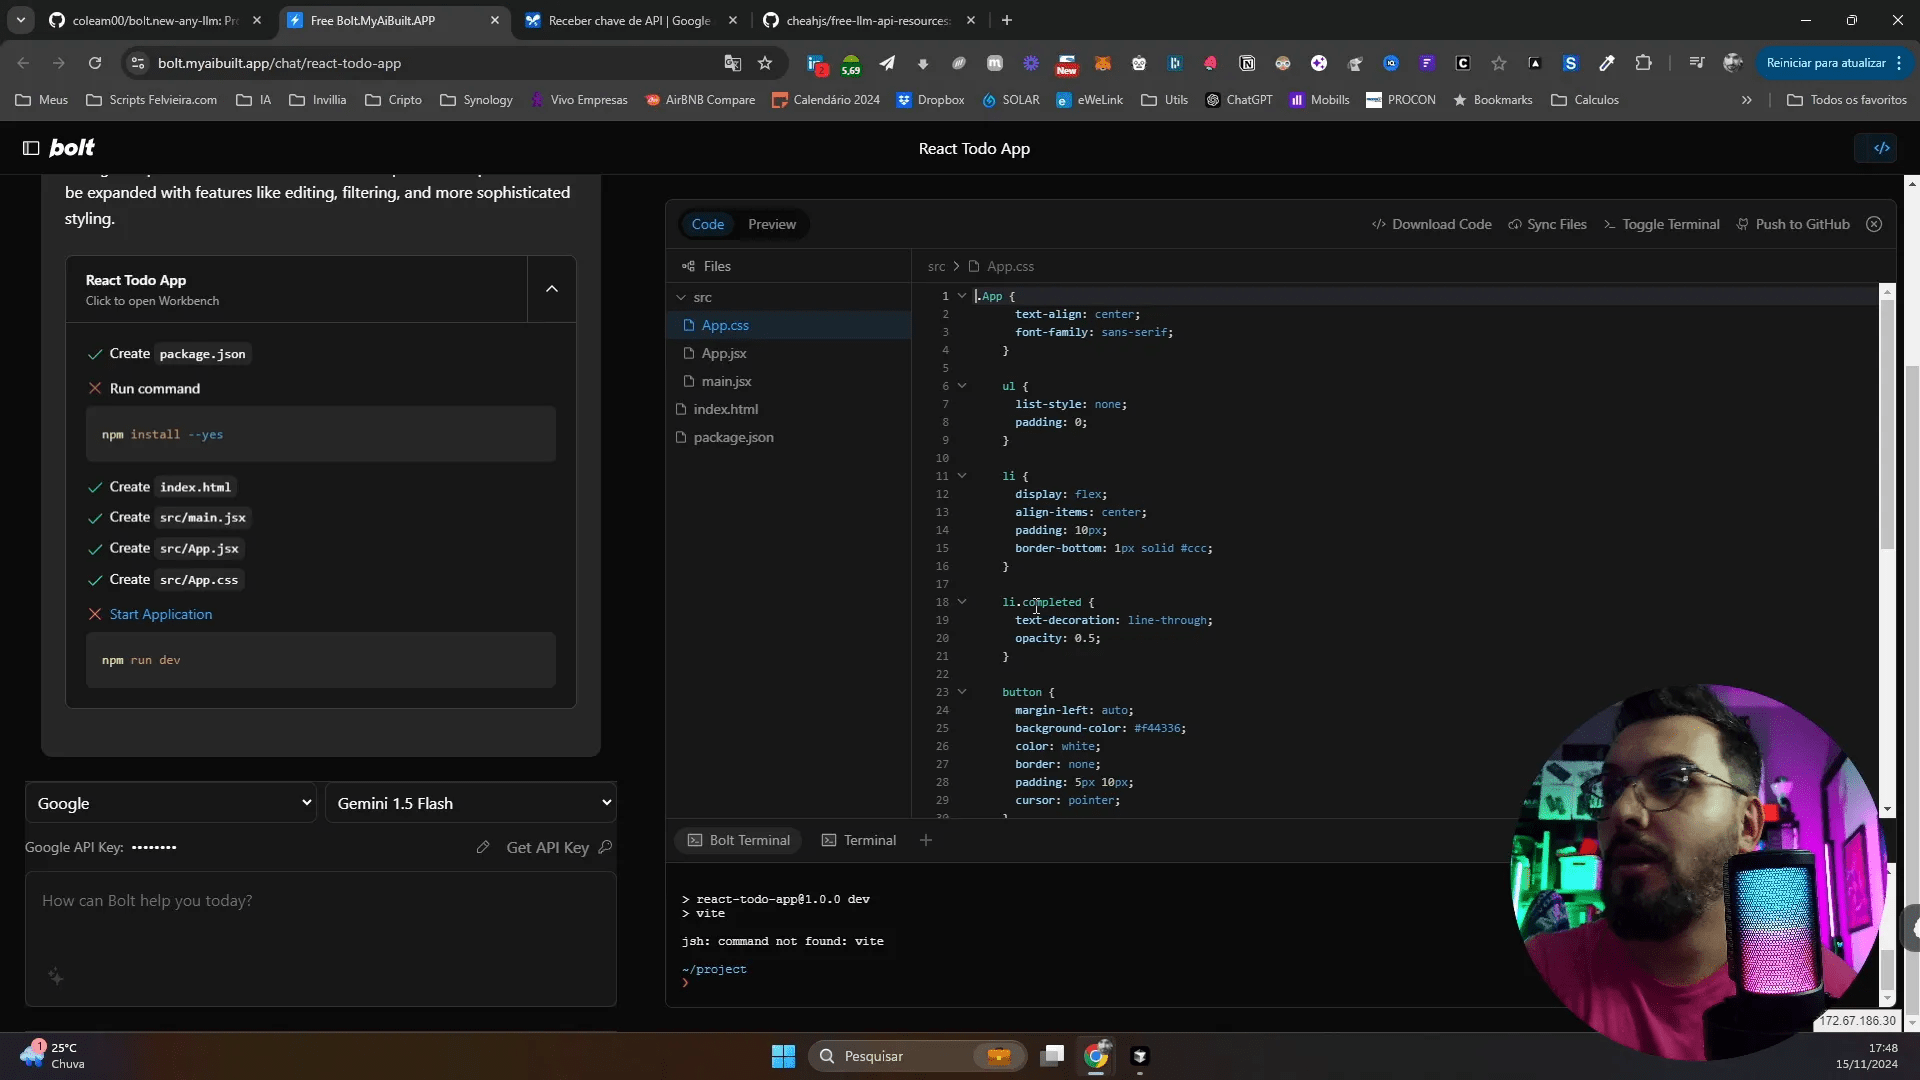The image size is (1920, 1080).
Task: Collapse the src folder in file tree
Action: tap(681, 297)
